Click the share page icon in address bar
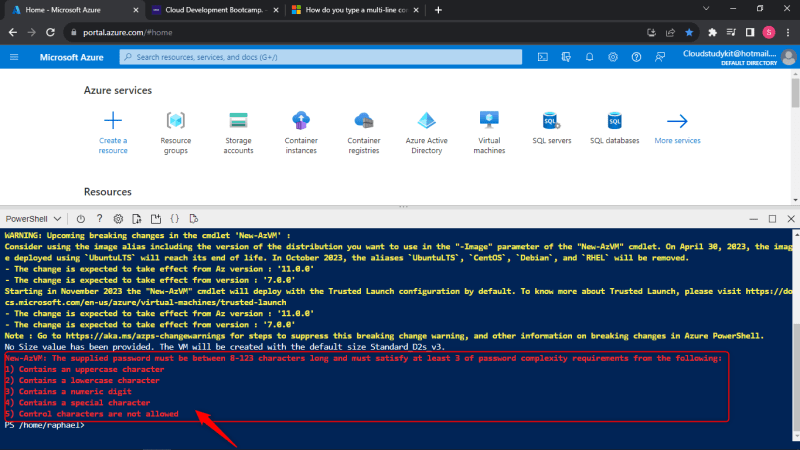 [670, 32]
